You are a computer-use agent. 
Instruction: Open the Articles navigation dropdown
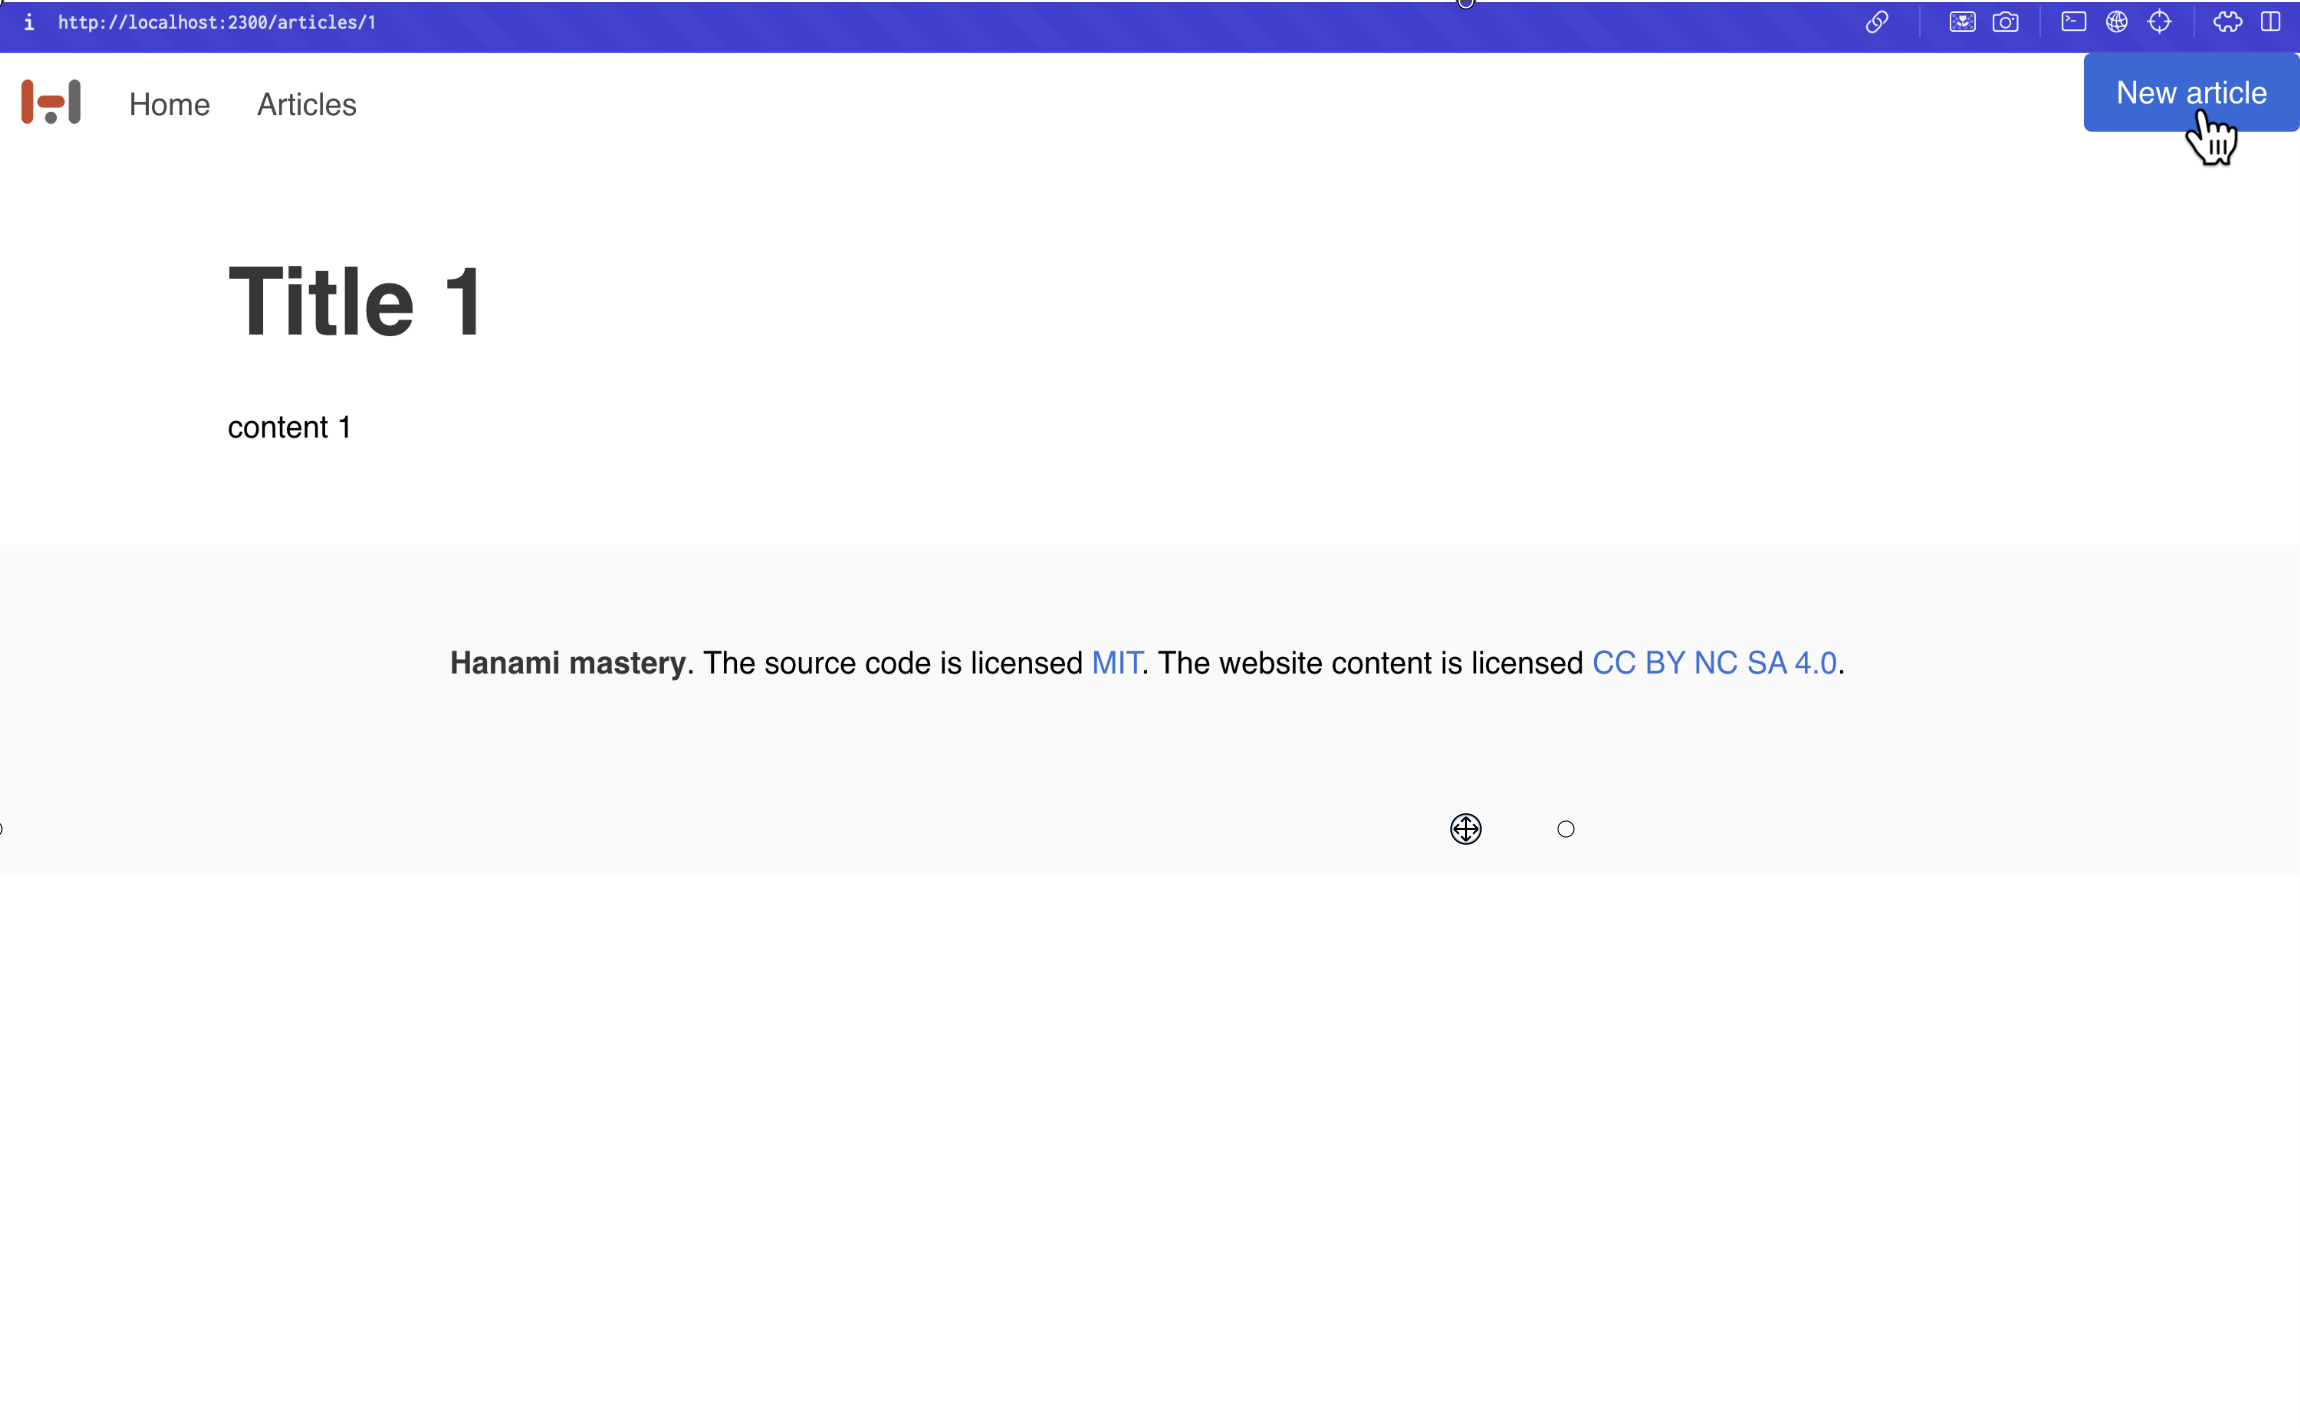(306, 104)
